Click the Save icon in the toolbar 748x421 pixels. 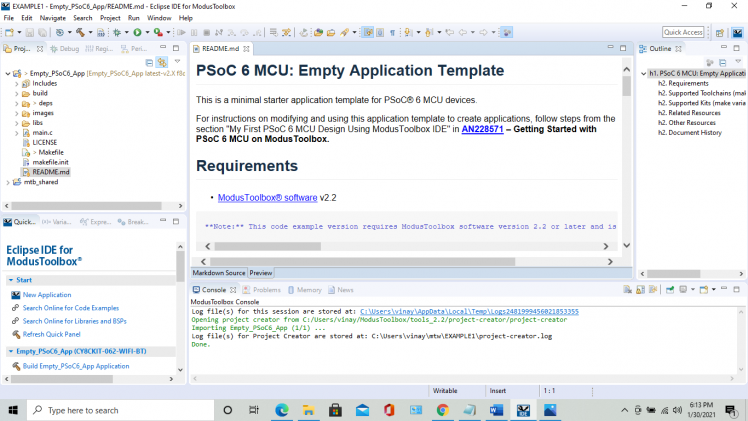[29, 33]
